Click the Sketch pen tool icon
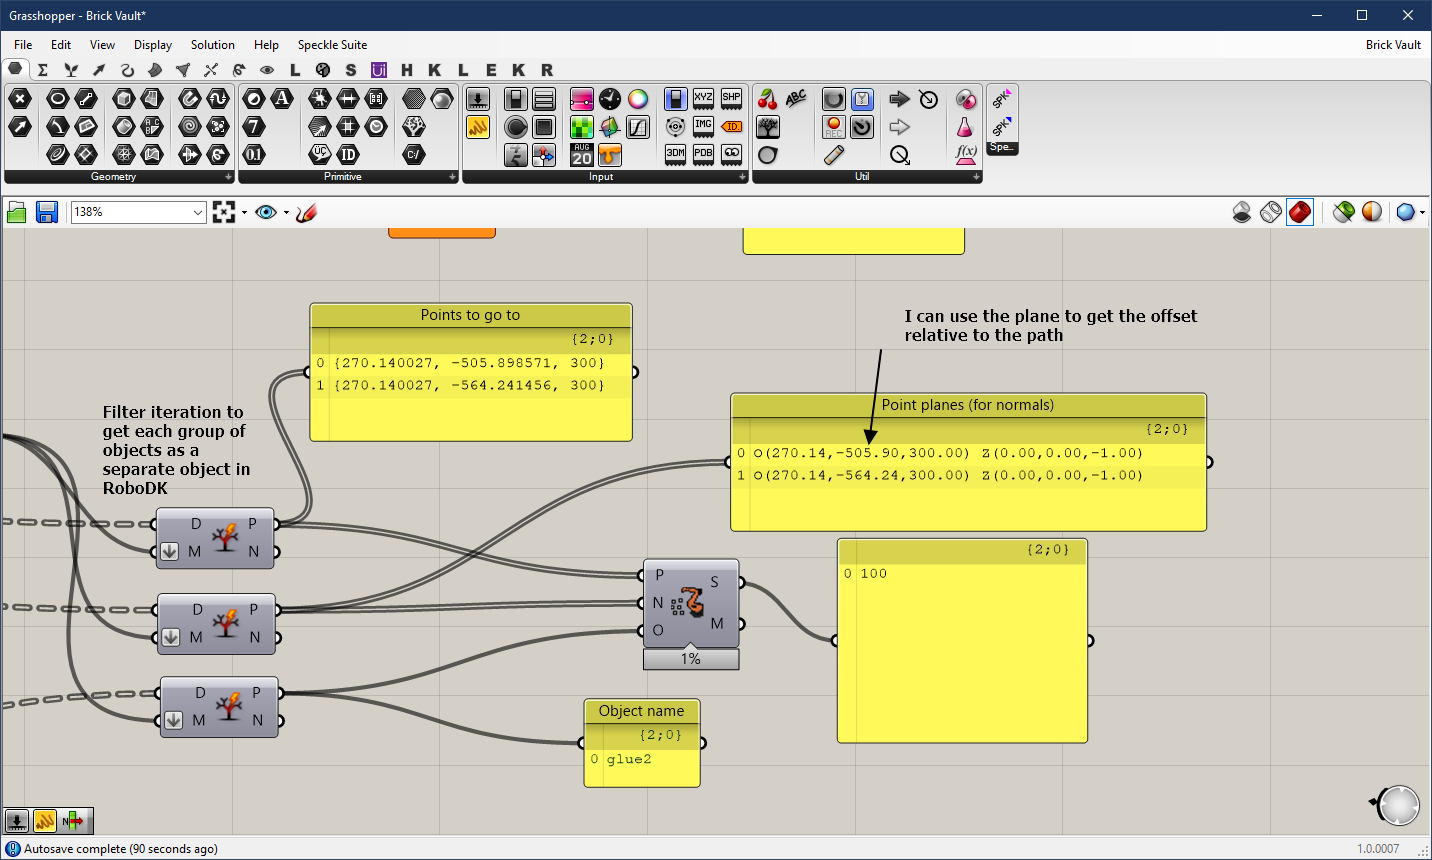This screenshot has height=860, width=1432. 306,212
